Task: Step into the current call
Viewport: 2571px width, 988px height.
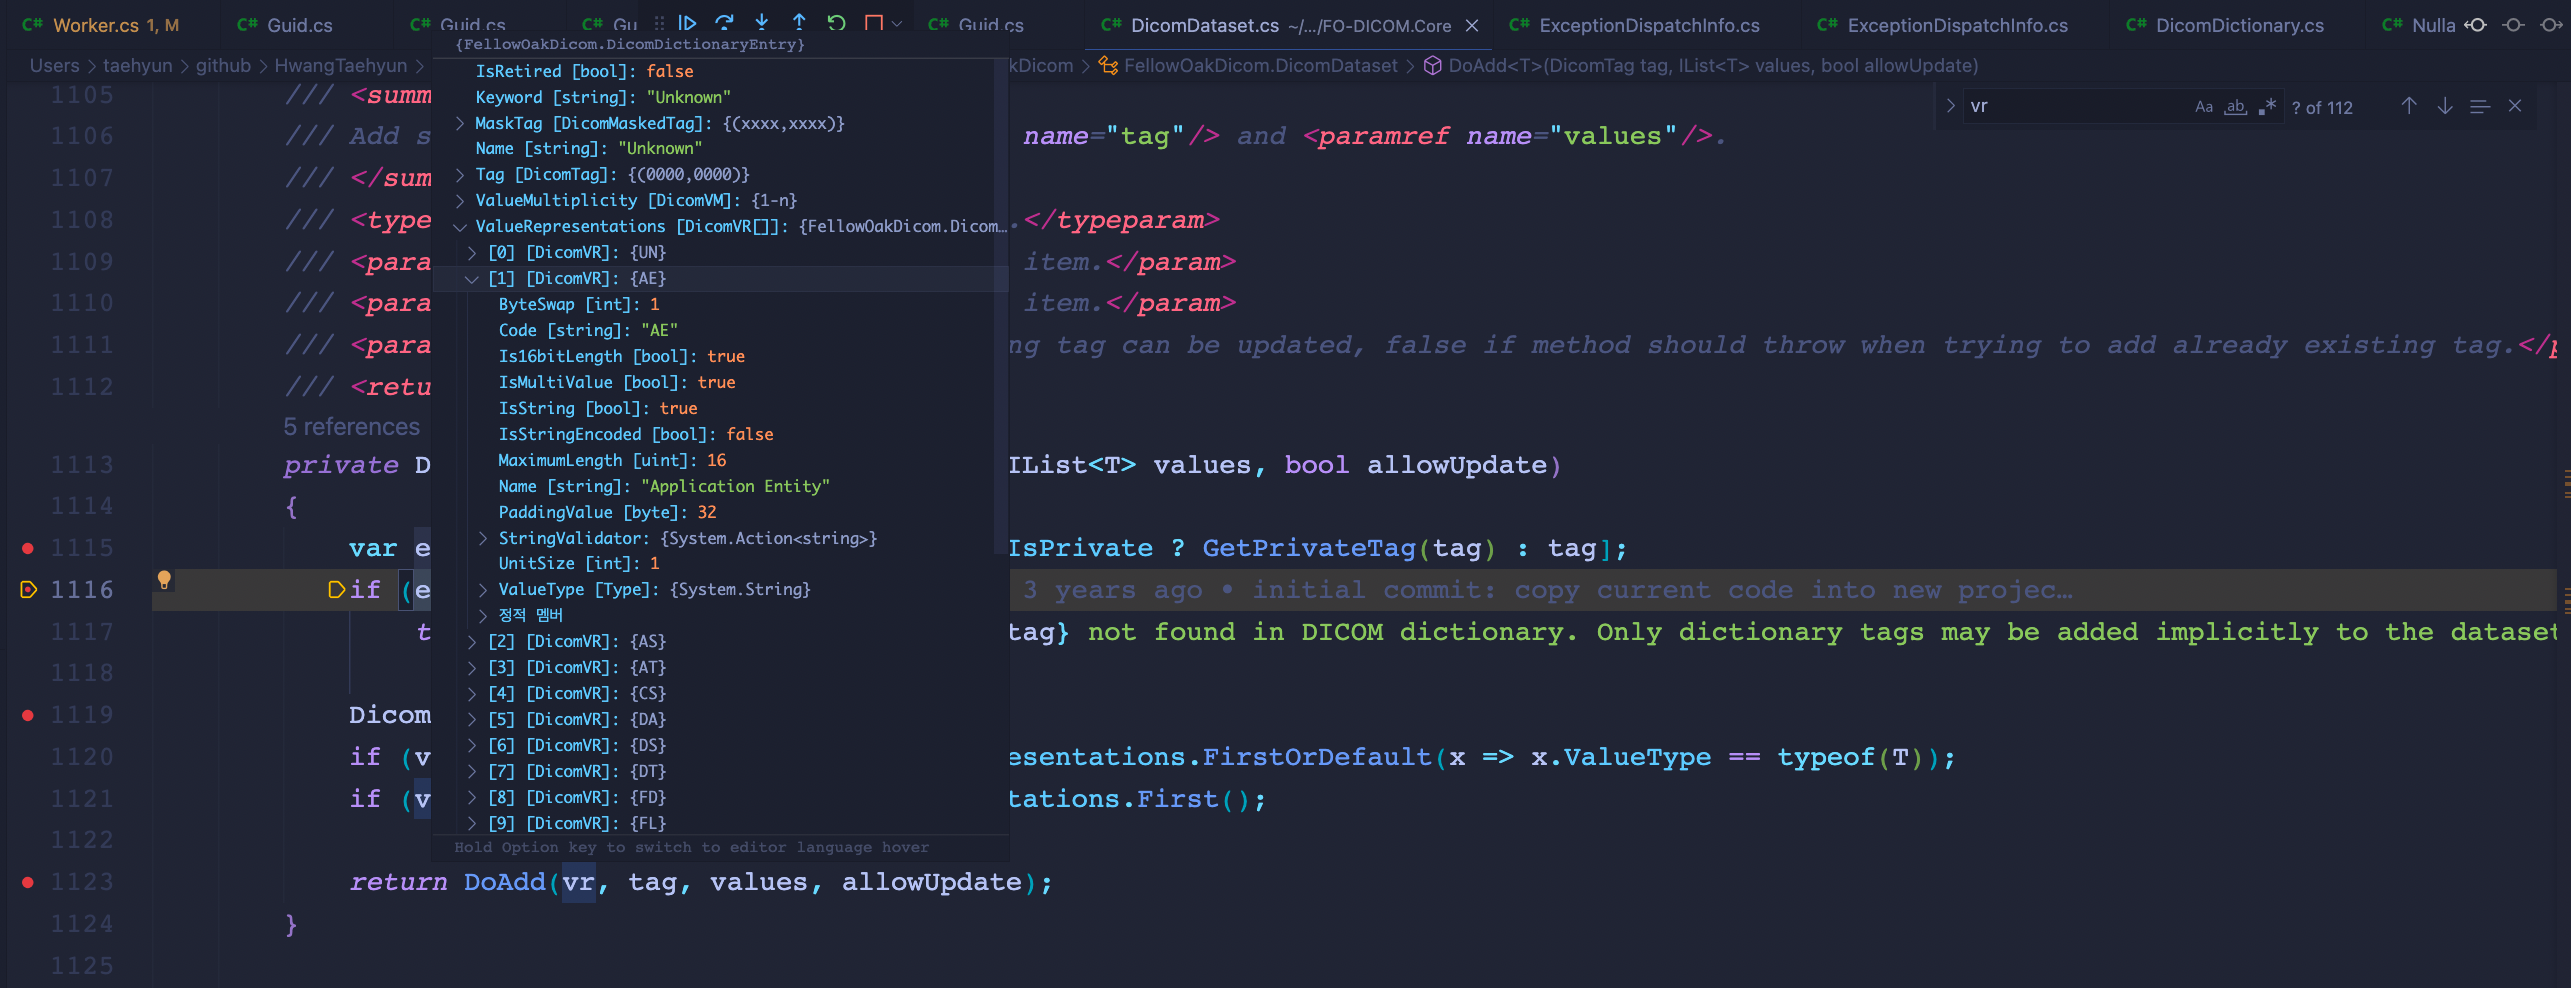Action: 762,22
